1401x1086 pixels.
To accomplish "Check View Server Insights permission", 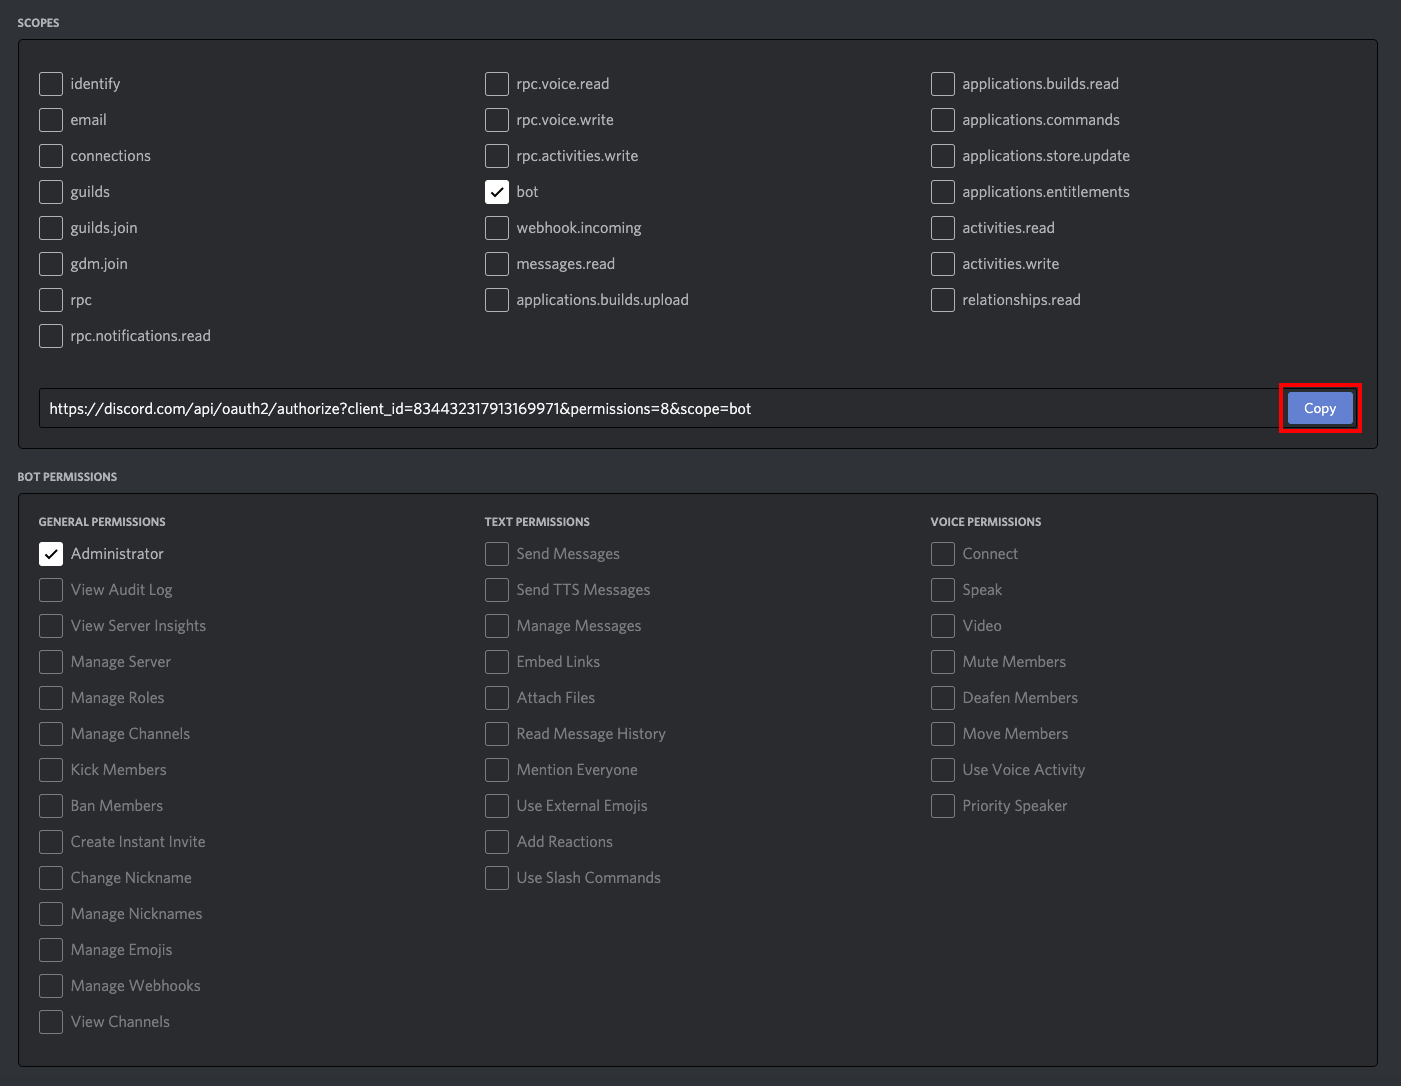I will coord(51,626).
